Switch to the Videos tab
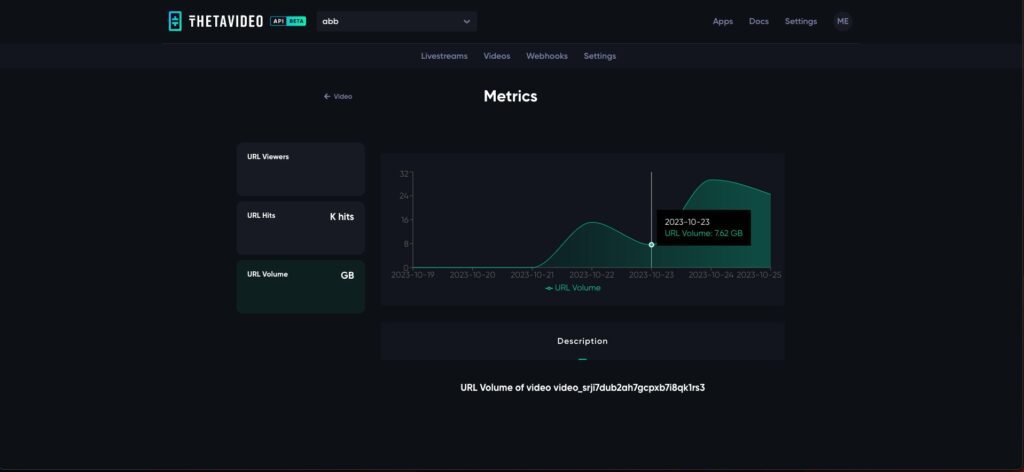1024x472 pixels. (x=496, y=56)
